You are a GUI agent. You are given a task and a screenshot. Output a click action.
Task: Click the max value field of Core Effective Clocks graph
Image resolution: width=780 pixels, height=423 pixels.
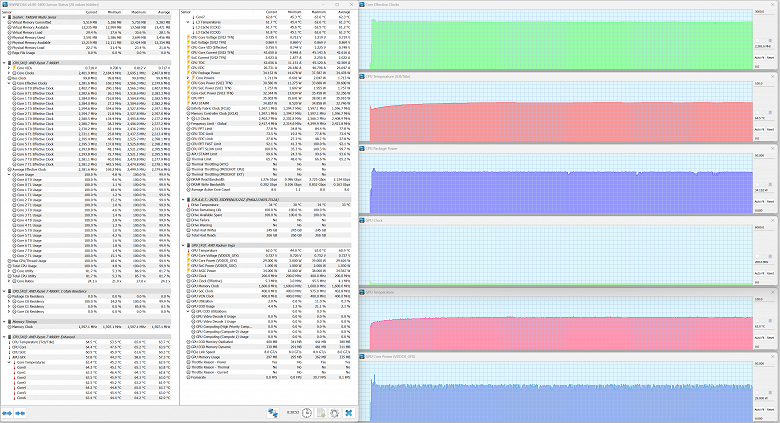(x=763, y=11)
